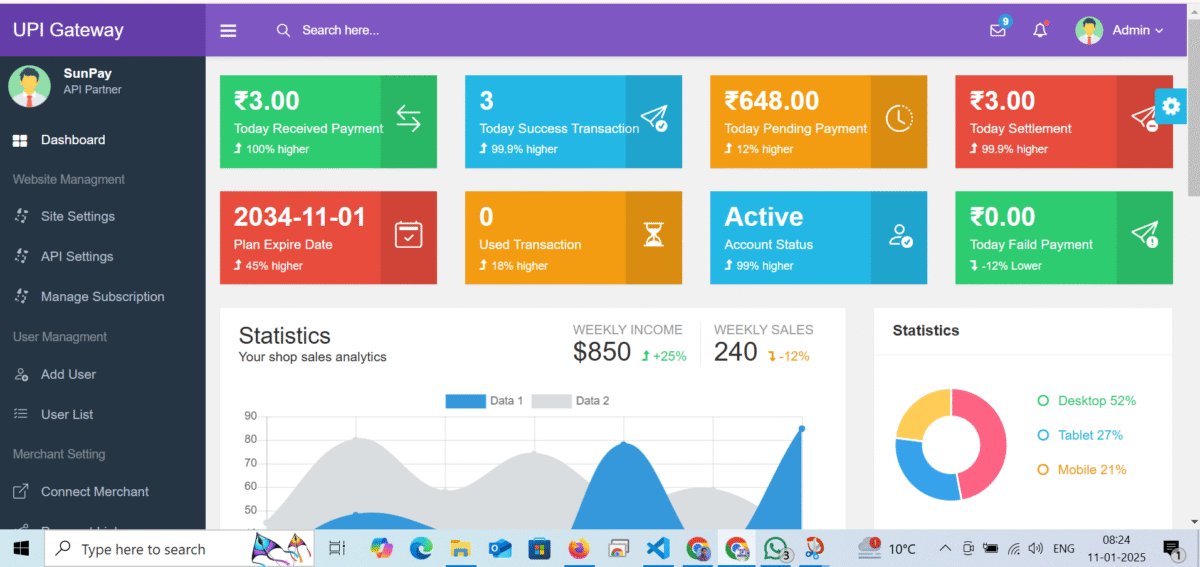Click the clock icon on Pending Payment card
Viewport: 1200px width, 567px height.
[x=899, y=118]
